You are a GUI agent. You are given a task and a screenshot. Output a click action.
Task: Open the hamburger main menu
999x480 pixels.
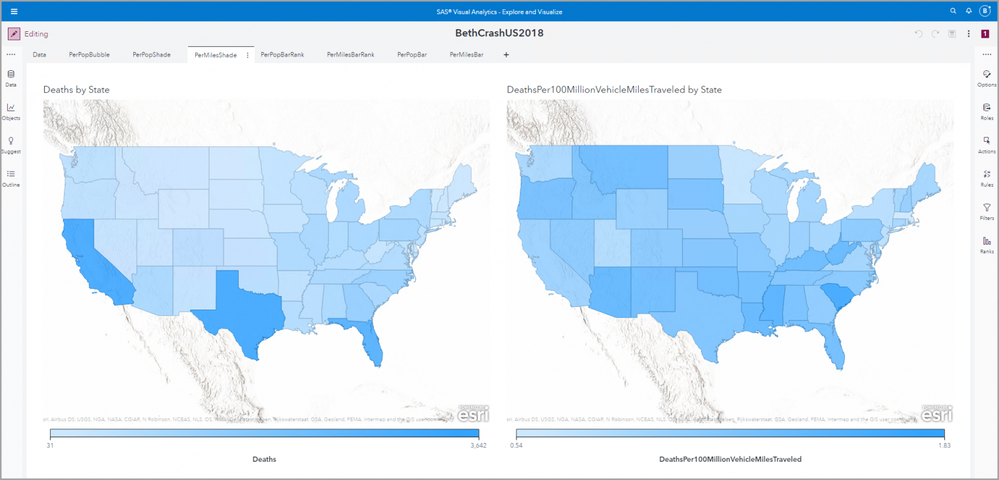14,11
